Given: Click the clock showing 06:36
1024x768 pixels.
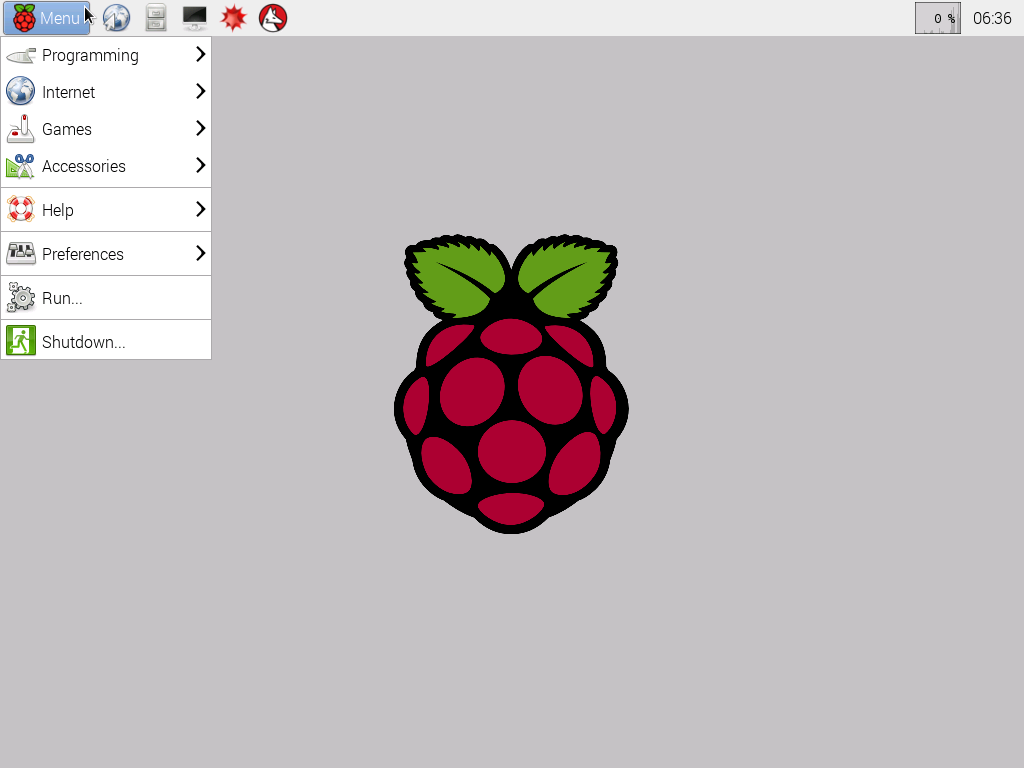Looking at the screenshot, I should (x=992, y=18).
